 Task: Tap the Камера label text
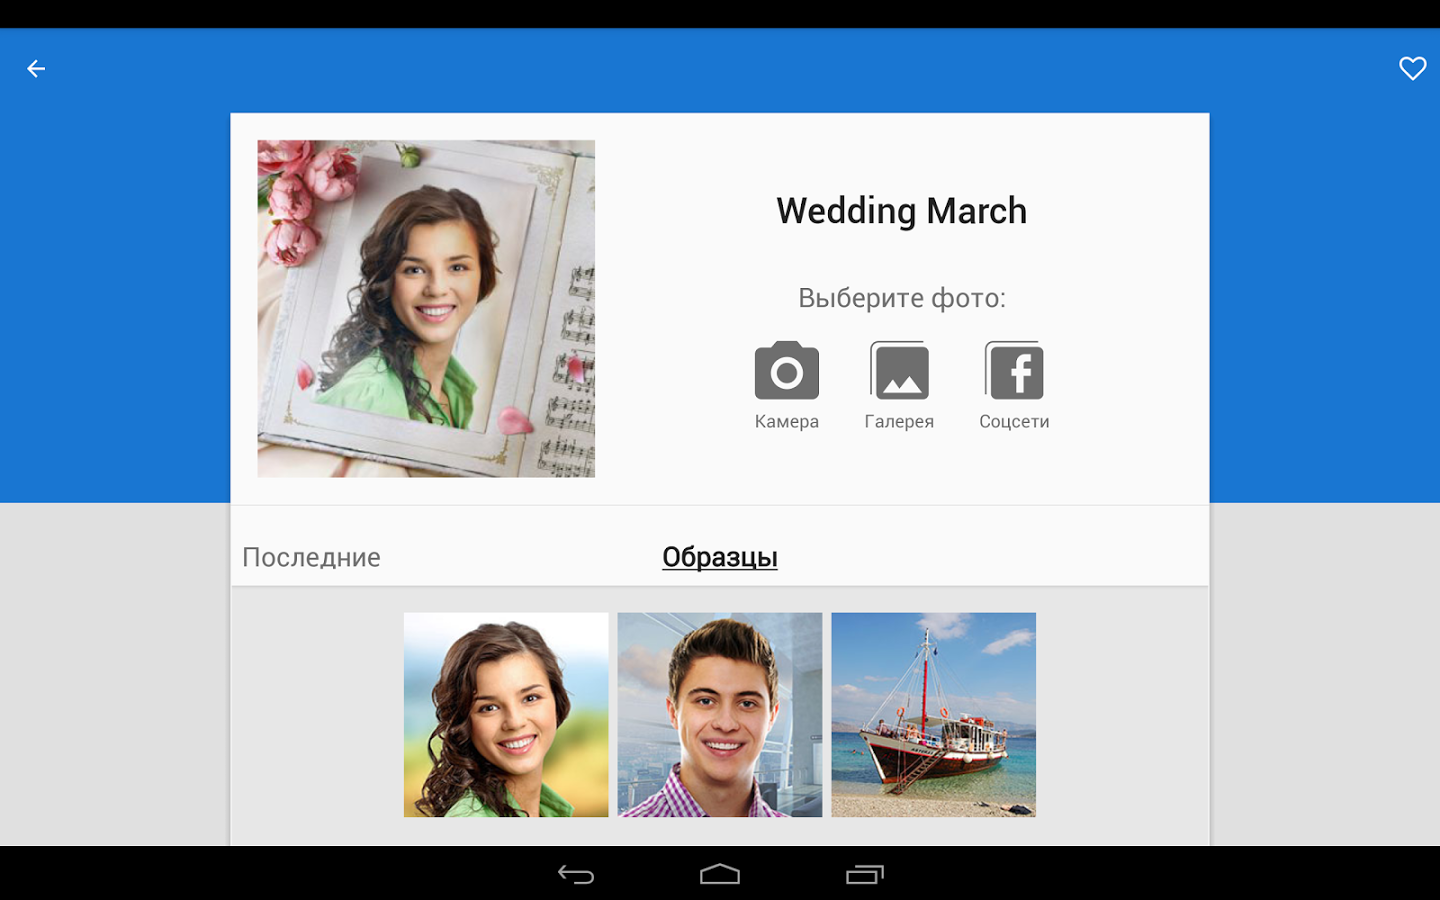787,422
